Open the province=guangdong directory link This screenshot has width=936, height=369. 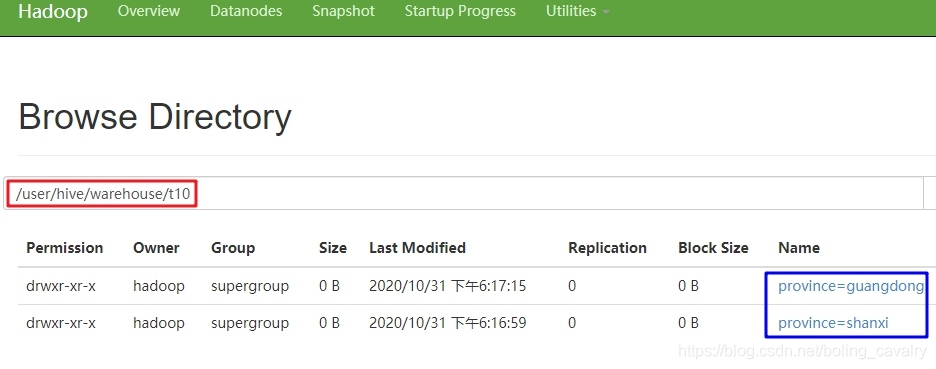coord(851,286)
